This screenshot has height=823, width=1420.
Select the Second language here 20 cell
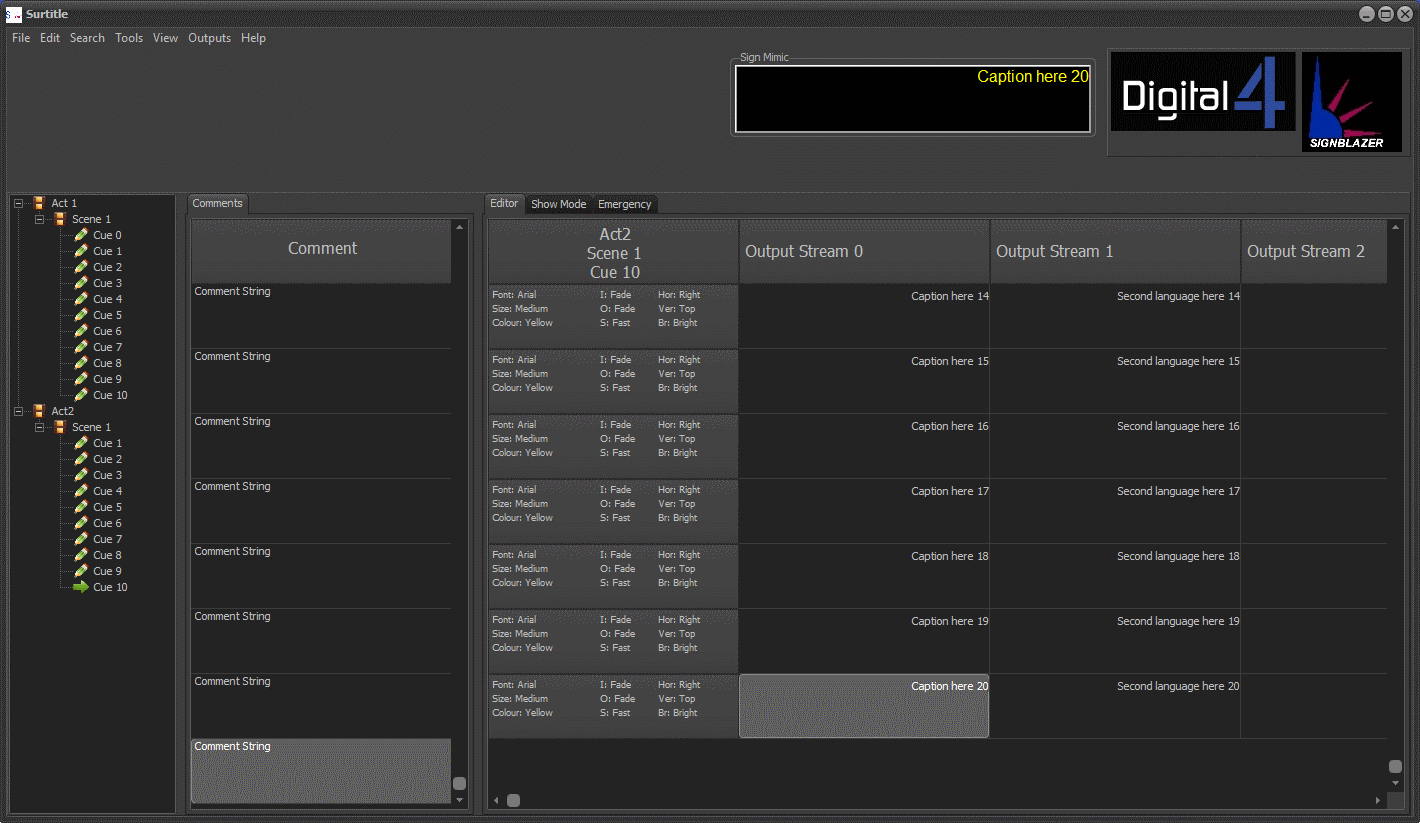coord(1115,706)
